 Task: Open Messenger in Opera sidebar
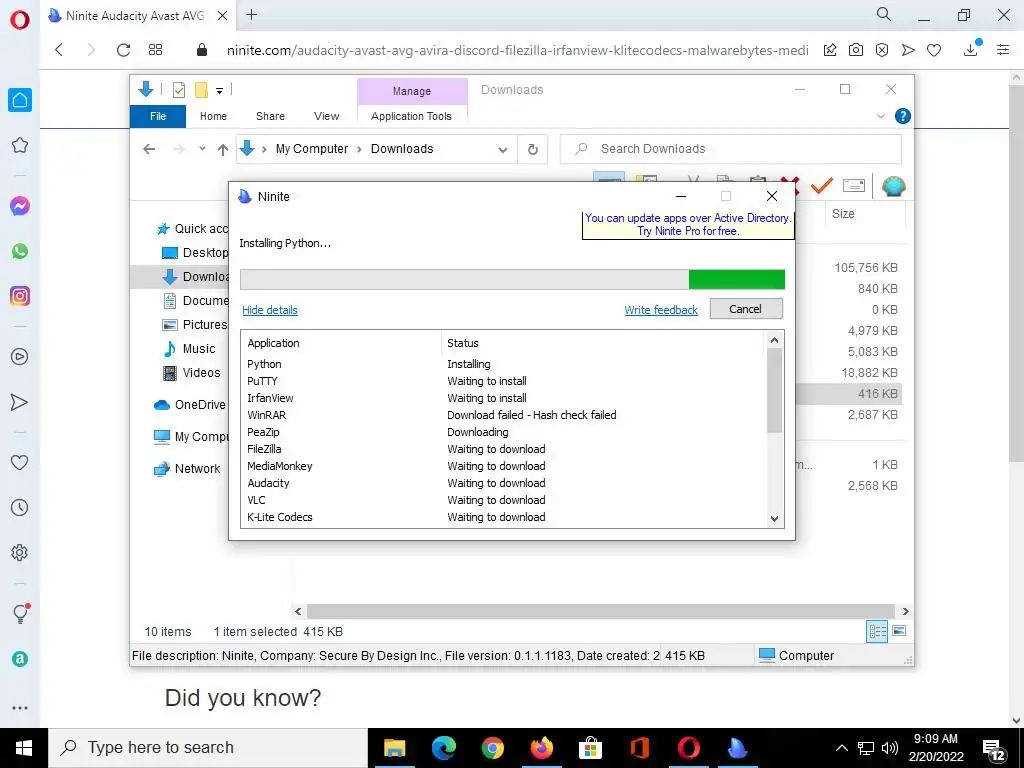pos(20,206)
